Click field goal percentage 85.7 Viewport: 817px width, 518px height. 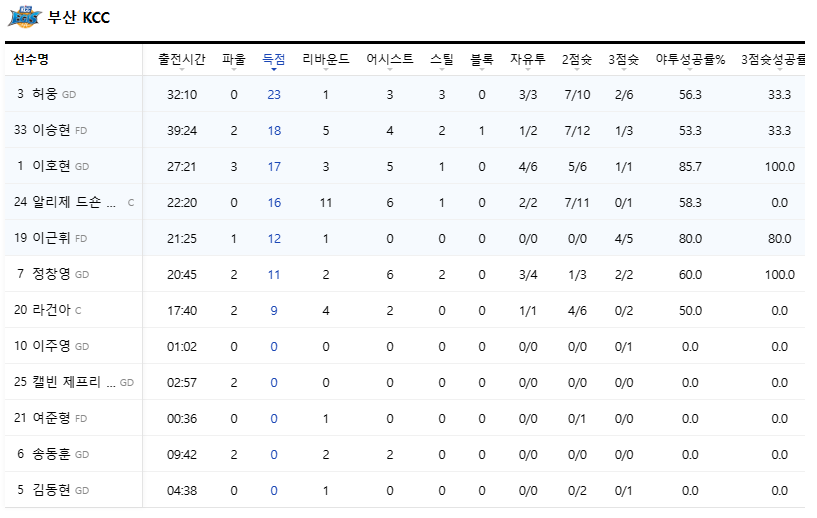(690, 167)
